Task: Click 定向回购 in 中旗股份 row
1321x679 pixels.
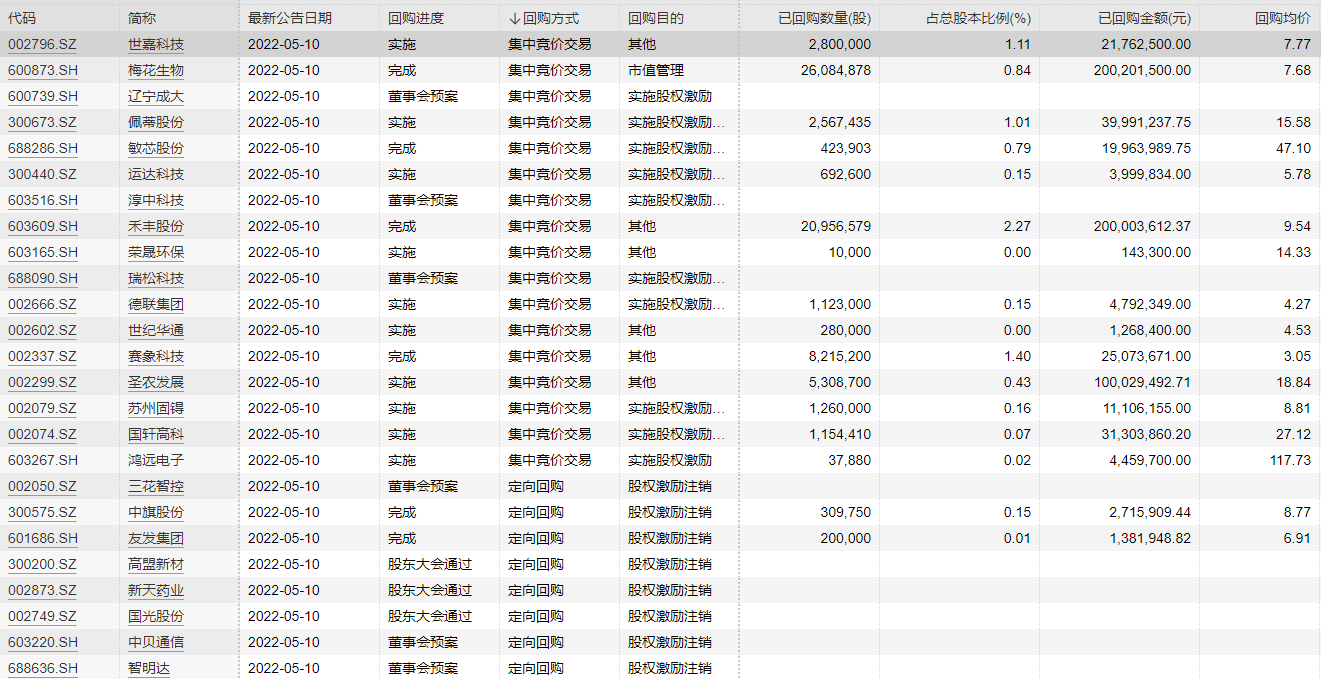Action: click(536, 512)
